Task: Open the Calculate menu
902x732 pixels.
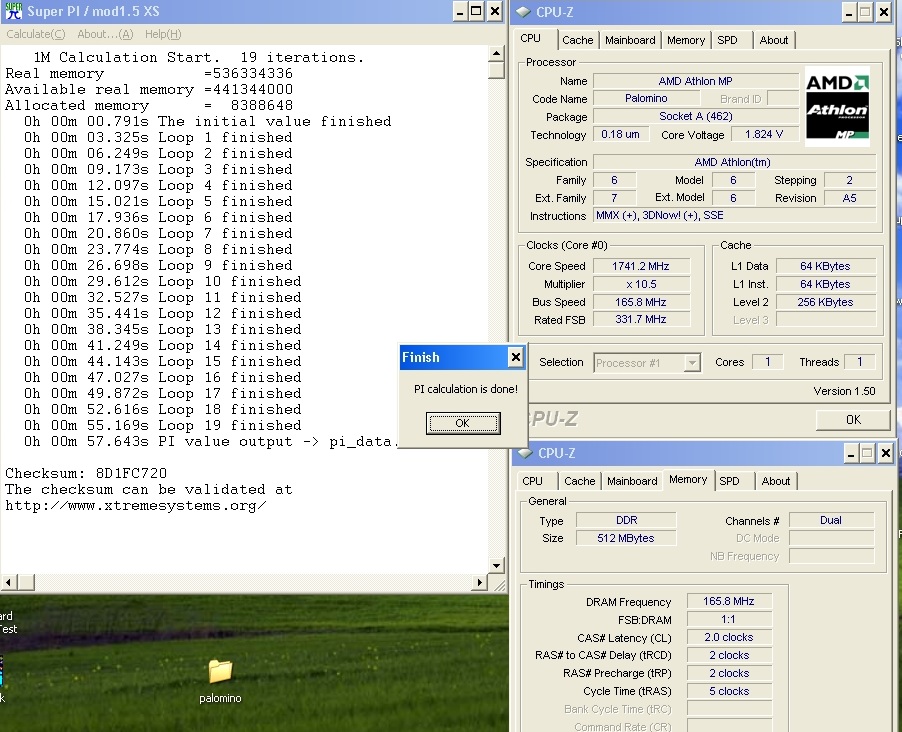Action: [x=35, y=34]
